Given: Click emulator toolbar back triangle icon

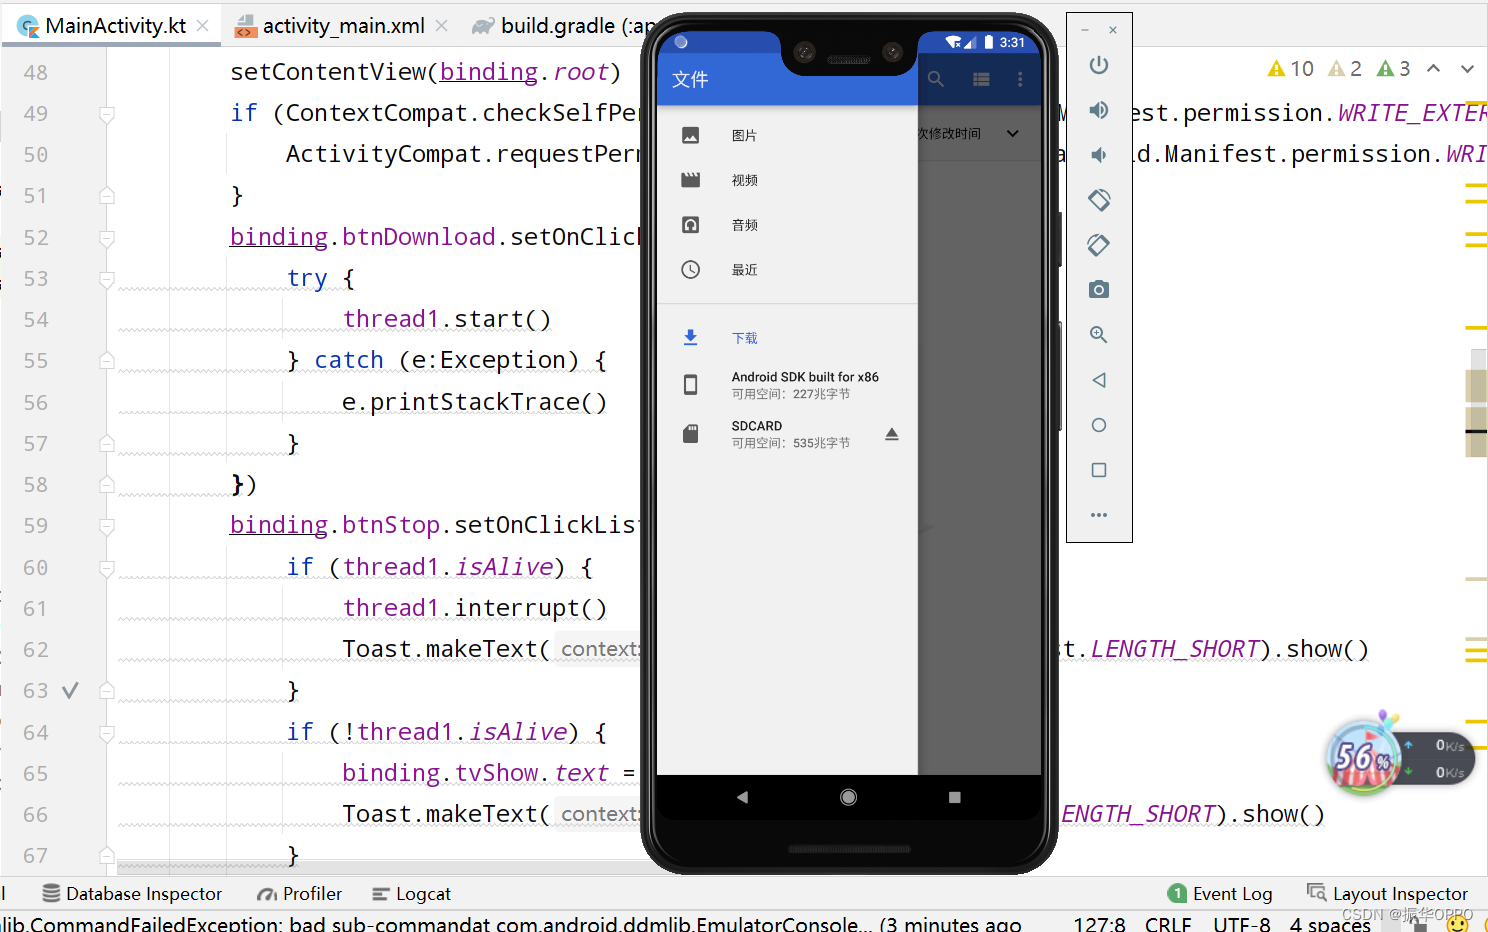Looking at the screenshot, I should click(x=1099, y=380).
